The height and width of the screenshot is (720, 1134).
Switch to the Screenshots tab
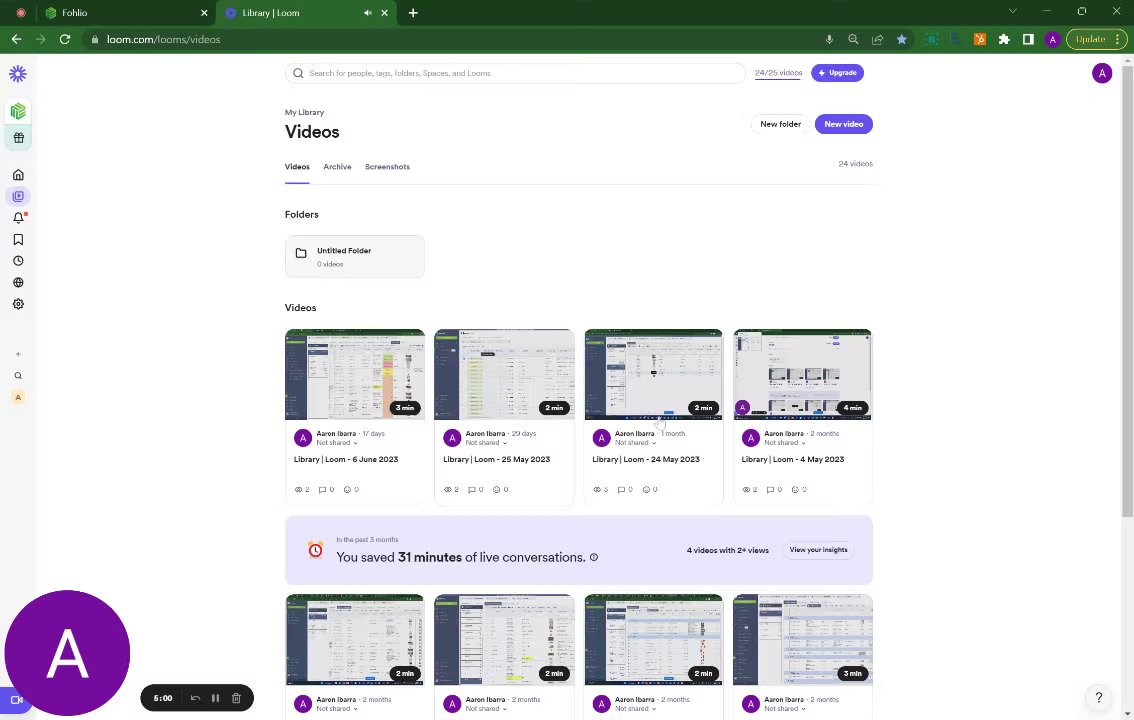[387, 167]
